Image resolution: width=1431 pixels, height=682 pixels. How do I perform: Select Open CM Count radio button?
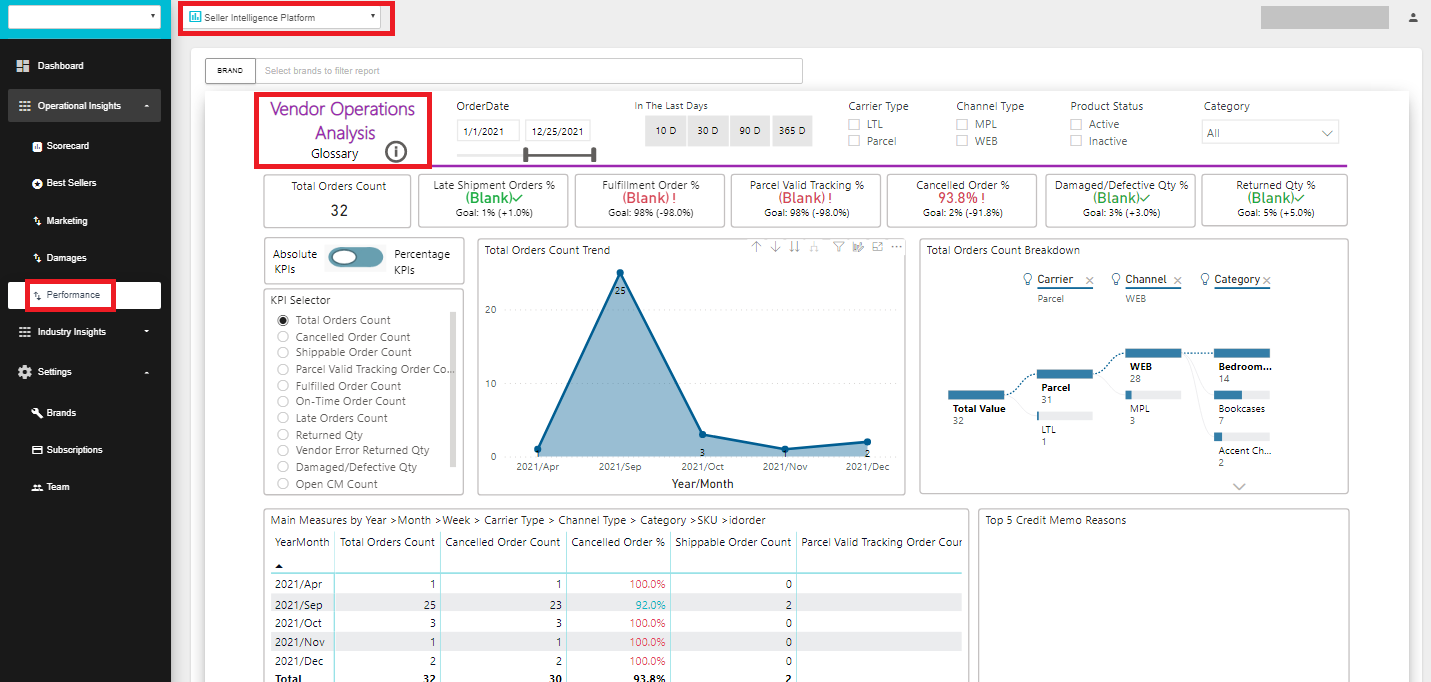coord(282,484)
